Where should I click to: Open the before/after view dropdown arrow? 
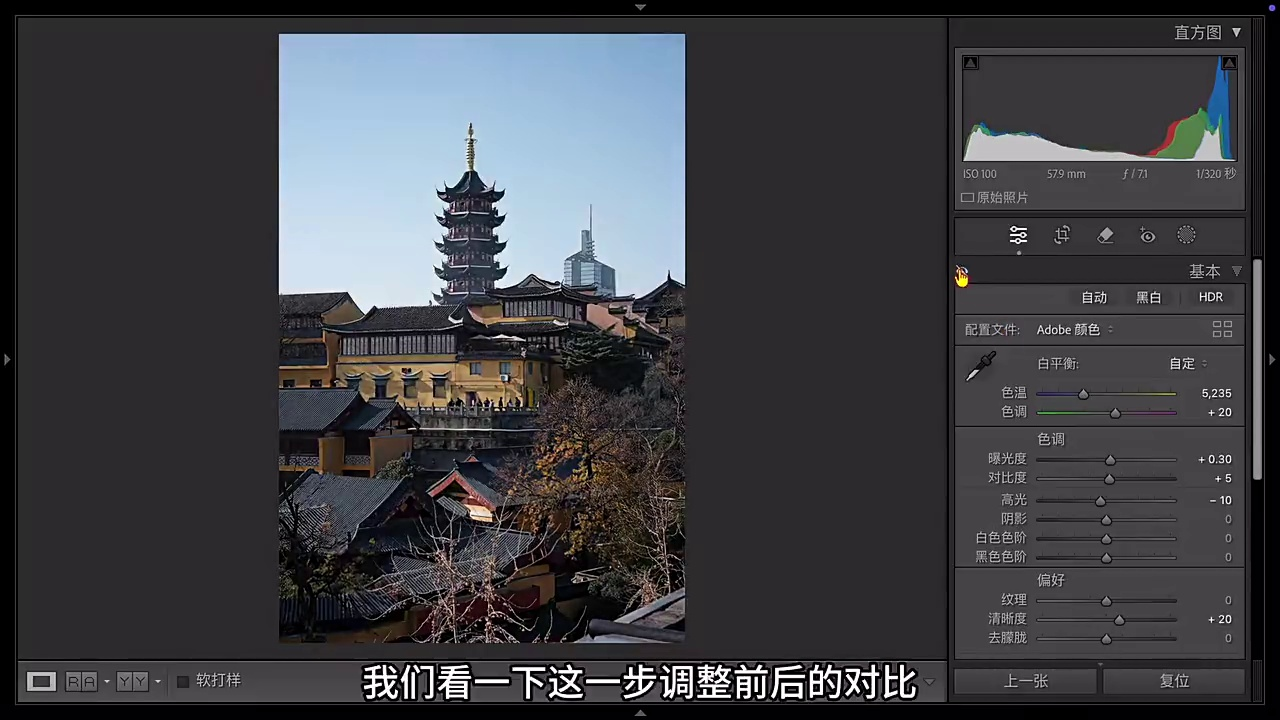point(157,682)
